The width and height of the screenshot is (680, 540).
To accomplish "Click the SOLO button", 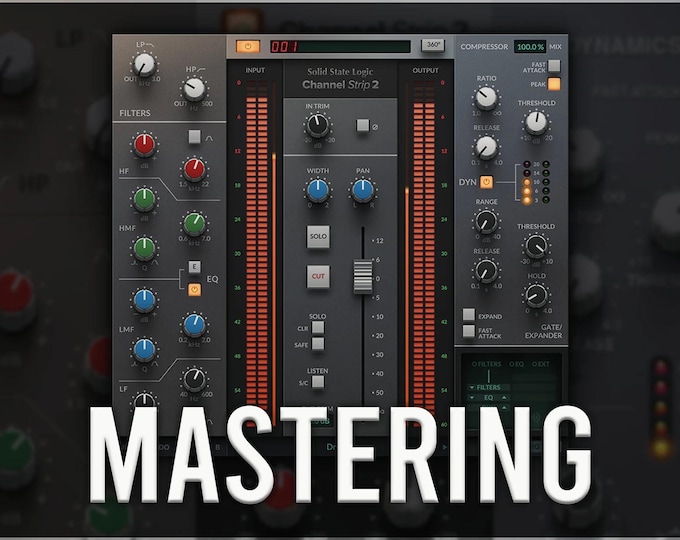I will pos(318,236).
